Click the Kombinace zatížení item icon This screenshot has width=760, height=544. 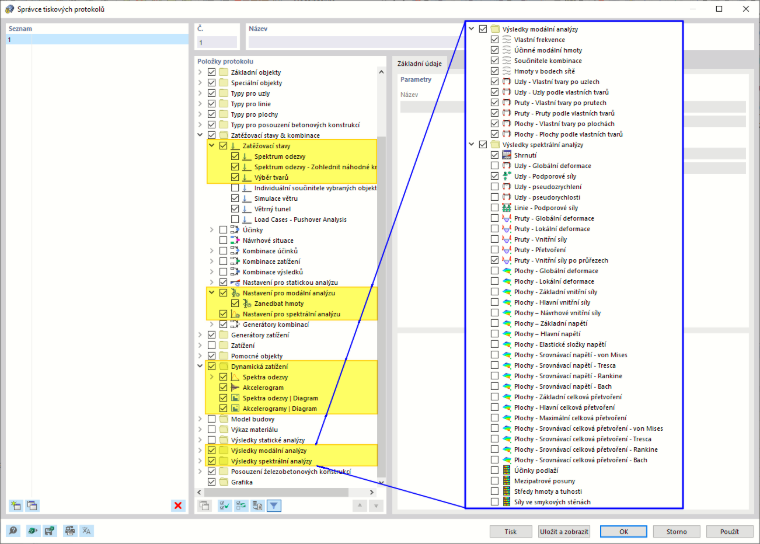(x=235, y=261)
